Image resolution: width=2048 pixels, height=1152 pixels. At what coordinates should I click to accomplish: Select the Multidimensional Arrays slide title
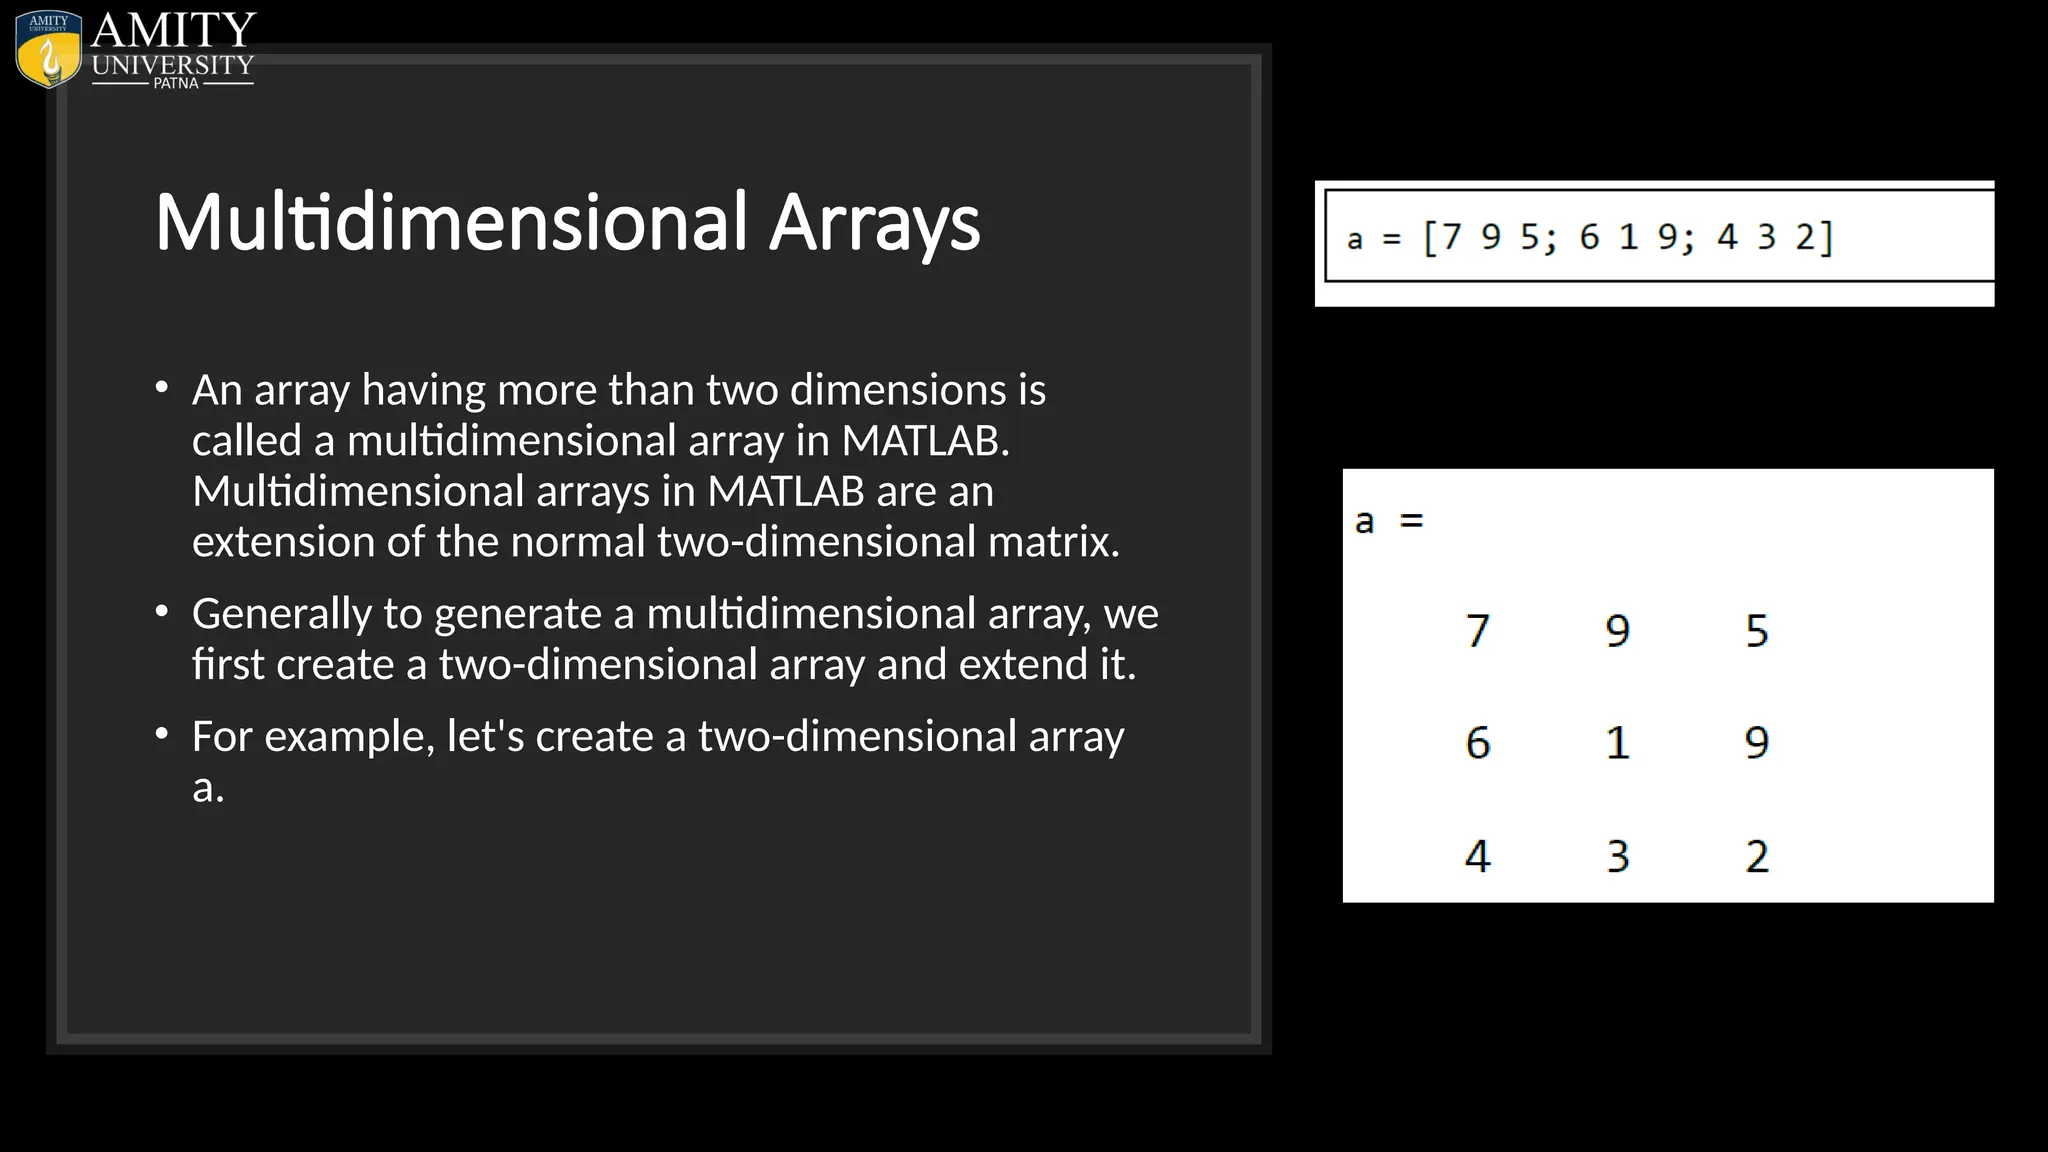click(x=567, y=222)
